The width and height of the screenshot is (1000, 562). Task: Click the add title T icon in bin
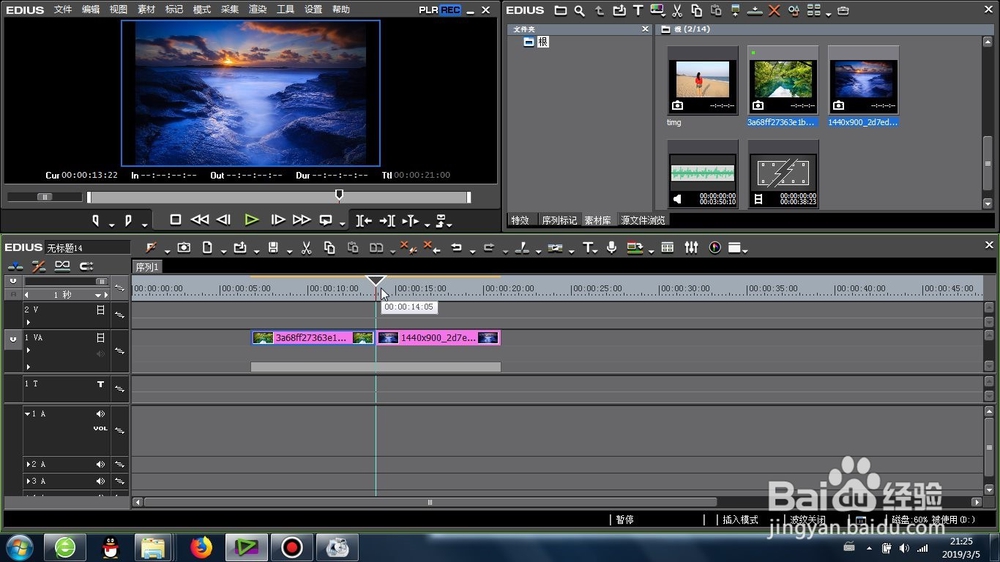tap(638, 10)
